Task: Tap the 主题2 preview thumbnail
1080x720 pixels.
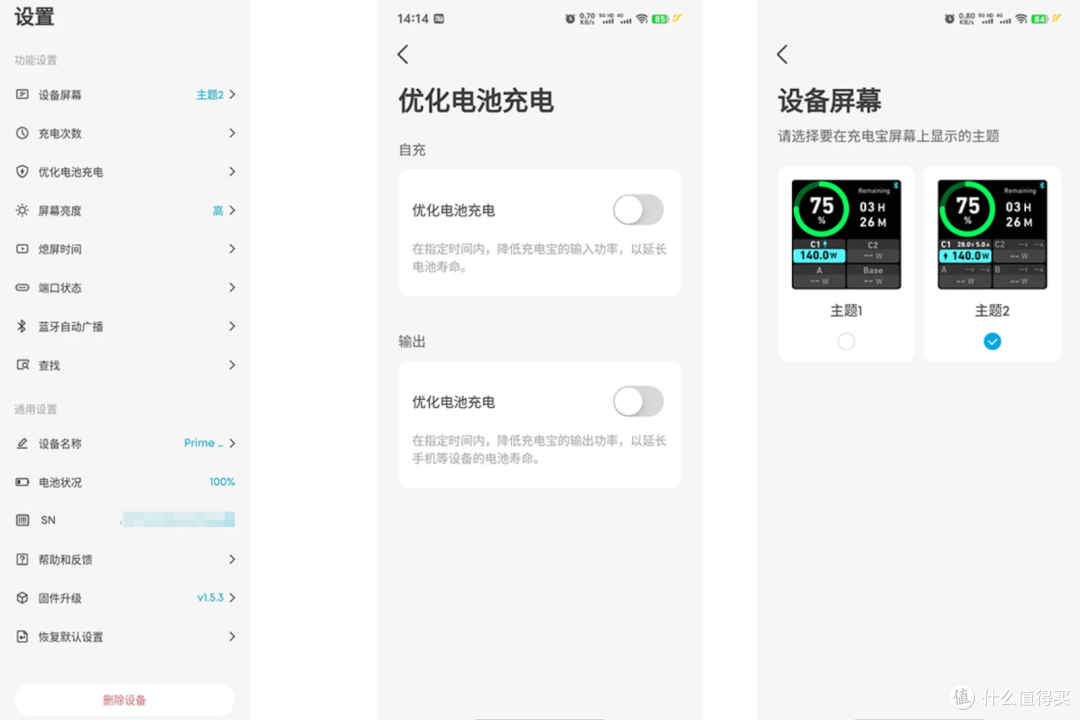Action: [992, 234]
